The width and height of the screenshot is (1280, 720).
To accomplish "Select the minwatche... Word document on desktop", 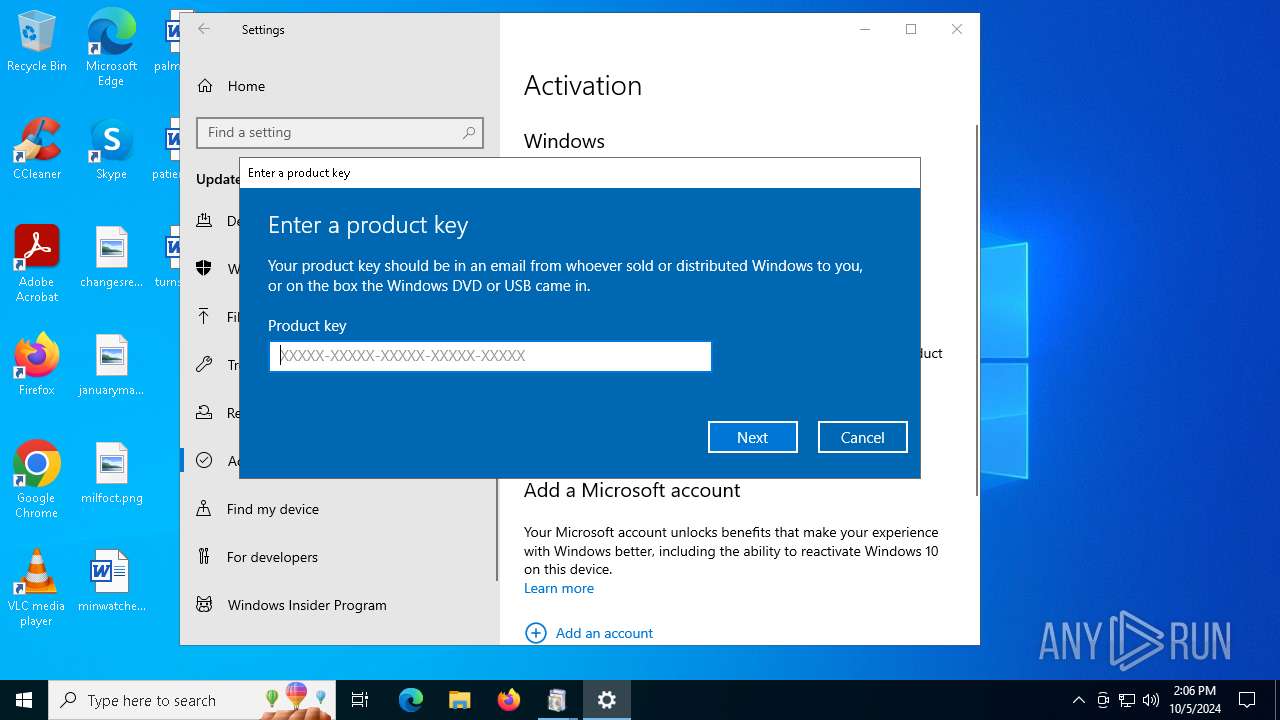I will (x=111, y=581).
